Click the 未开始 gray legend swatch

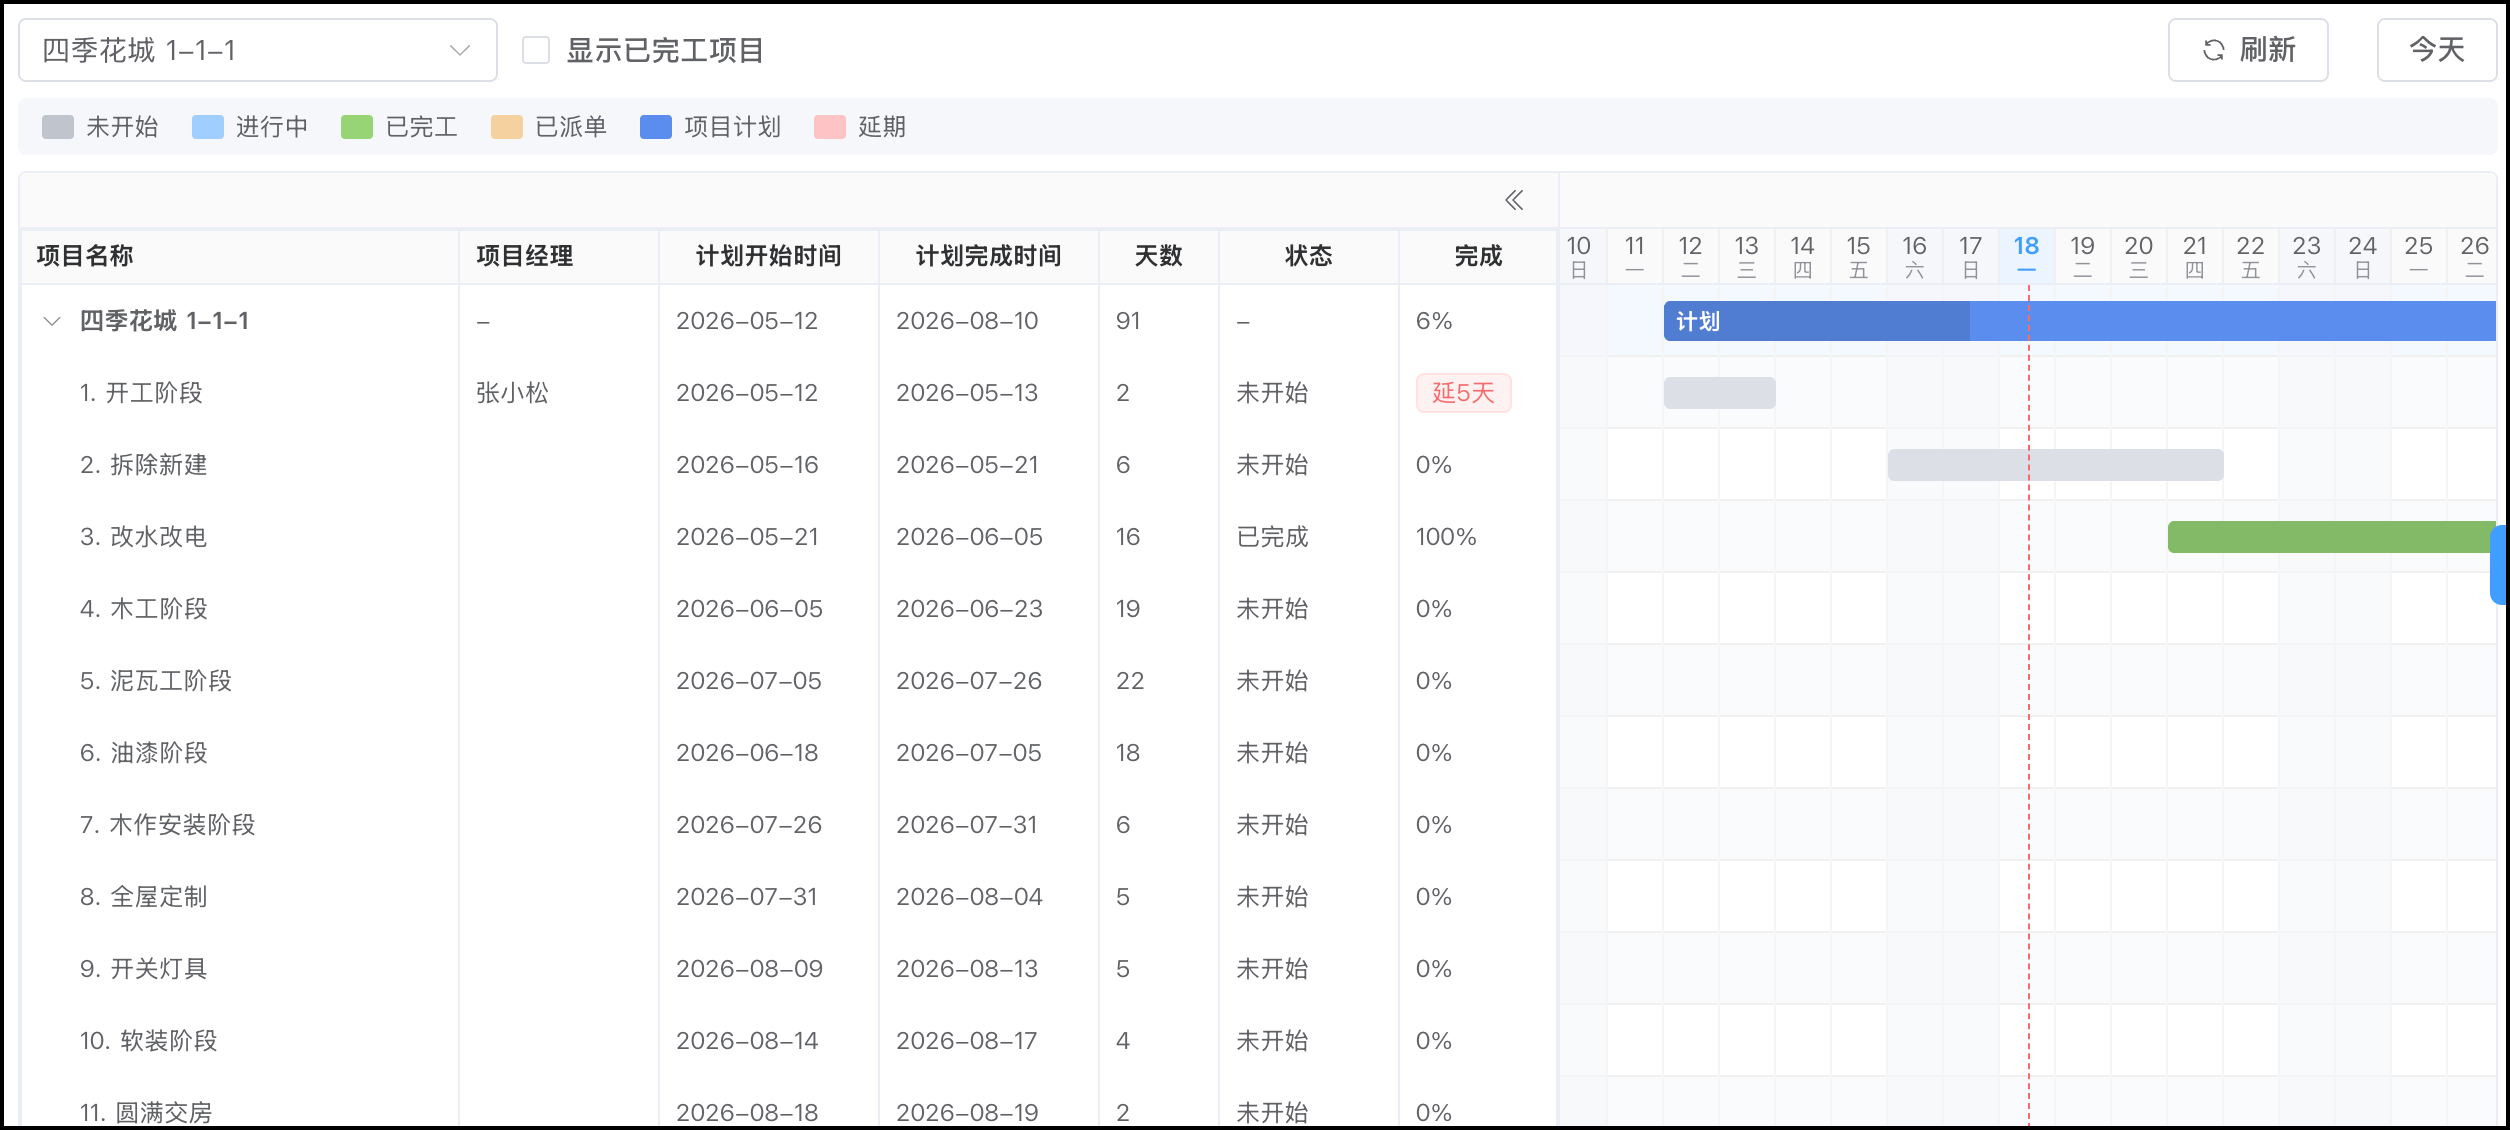[58, 127]
